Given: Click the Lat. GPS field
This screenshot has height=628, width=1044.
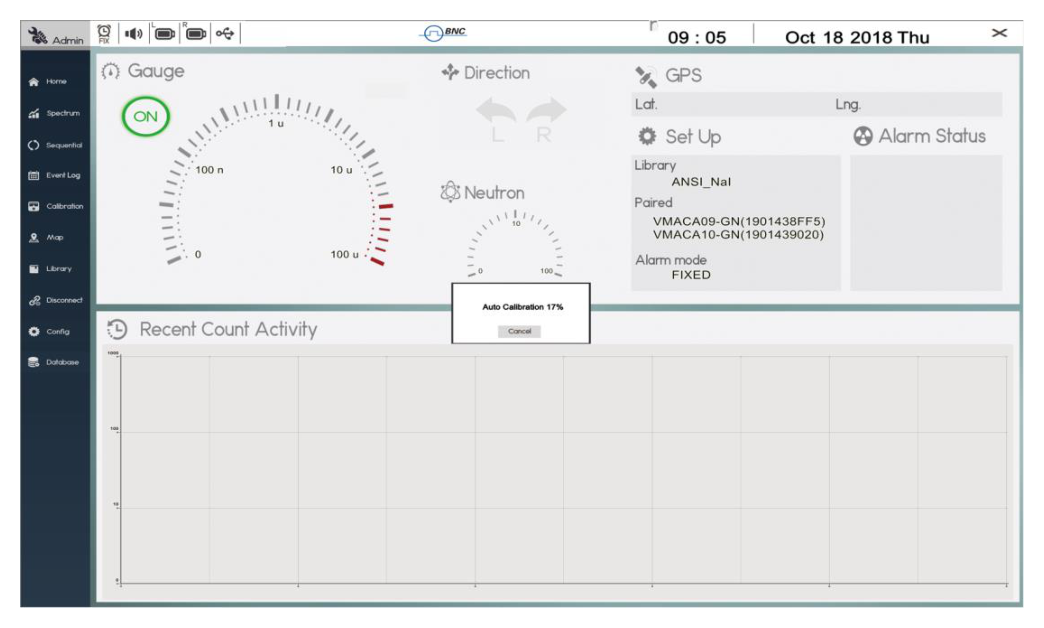Looking at the screenshot, I should pos(730,105).
